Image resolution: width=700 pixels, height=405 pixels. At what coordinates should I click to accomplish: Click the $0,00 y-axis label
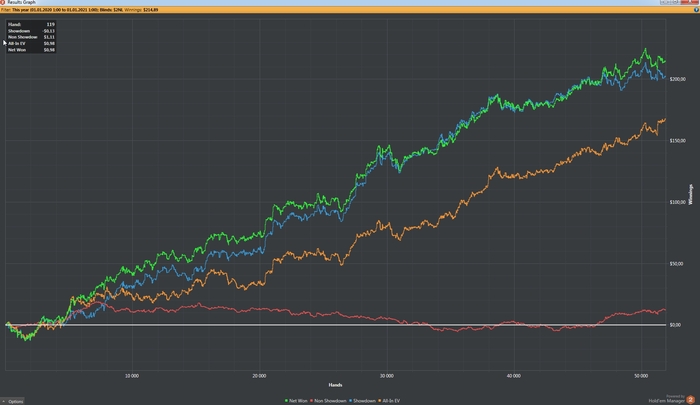pos(675,325)
